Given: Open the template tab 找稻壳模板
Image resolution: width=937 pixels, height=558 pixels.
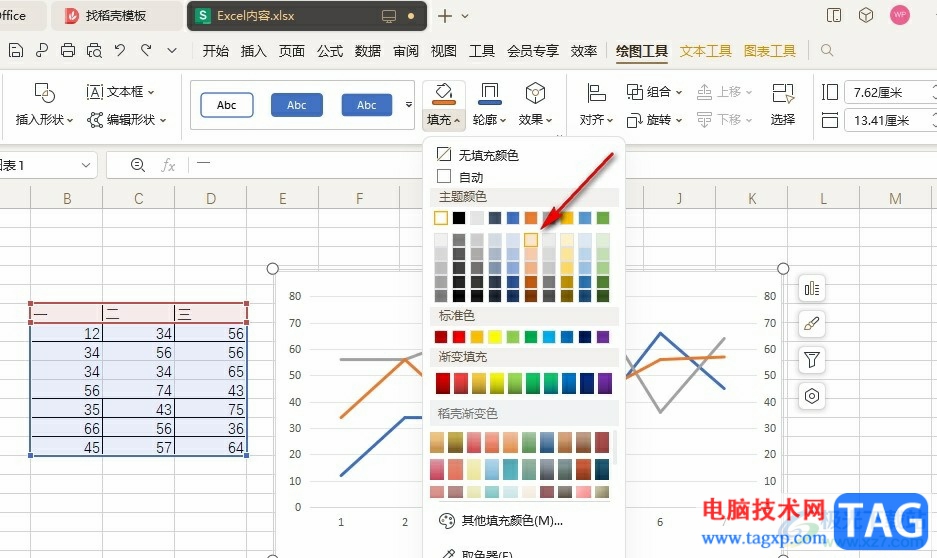Looking at the screenshot, I should 115,16.
